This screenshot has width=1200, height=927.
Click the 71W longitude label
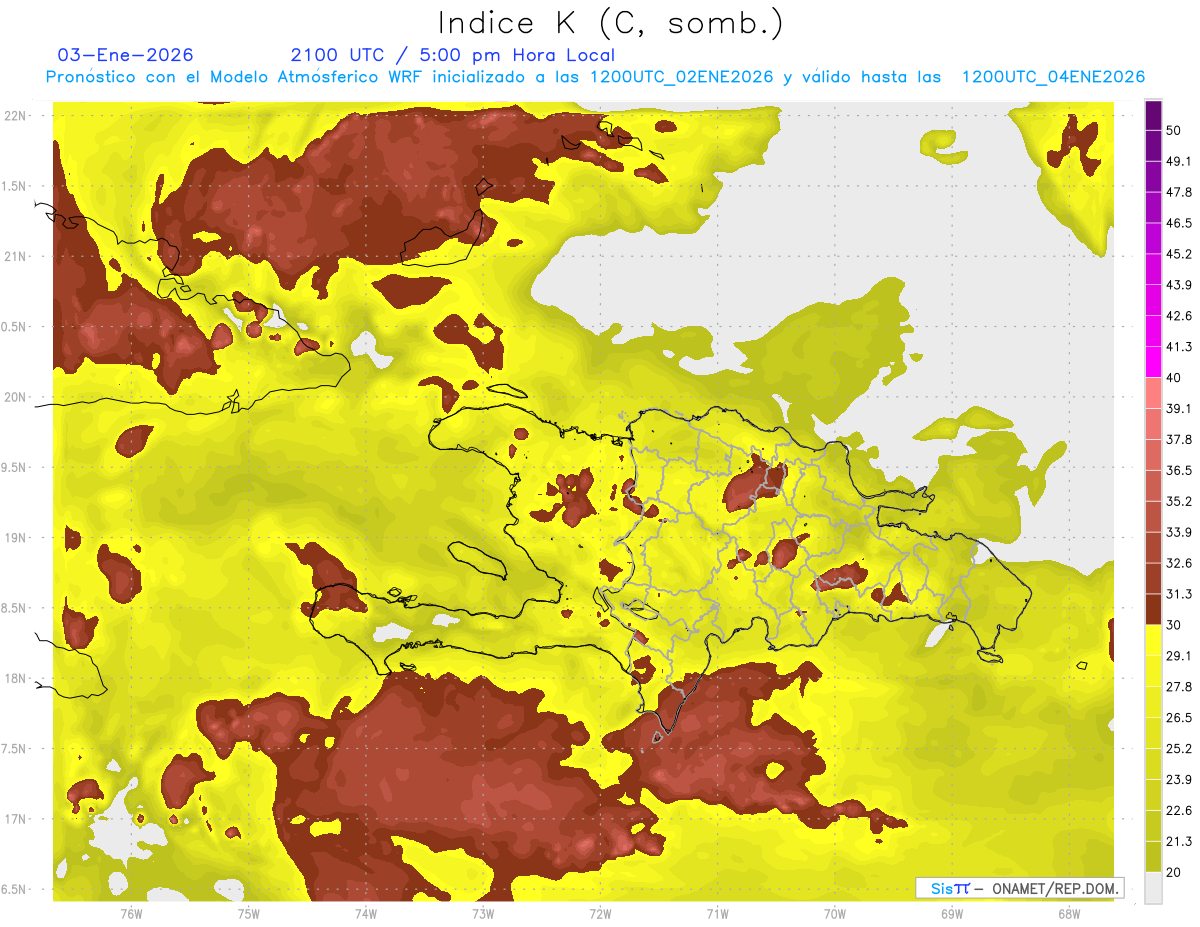pos(717,913)
